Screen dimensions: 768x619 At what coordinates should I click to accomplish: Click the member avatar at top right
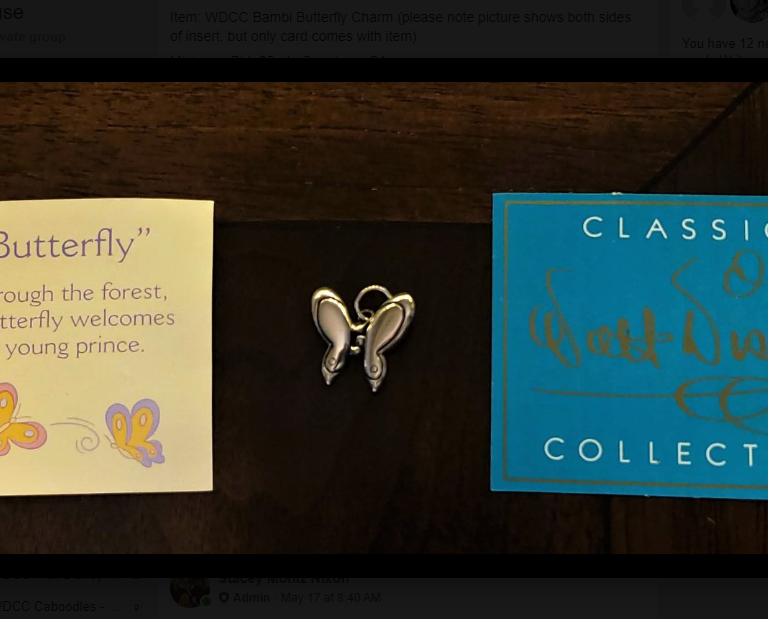(x=749, y=10)
